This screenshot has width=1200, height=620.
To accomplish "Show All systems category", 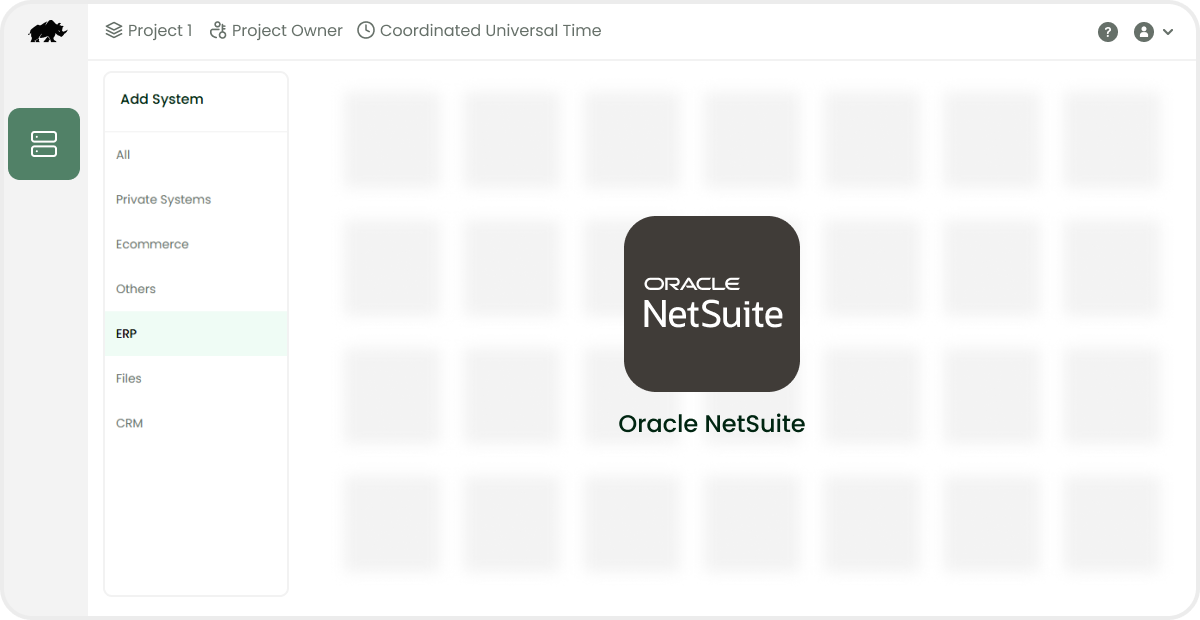I will [123, 155].
